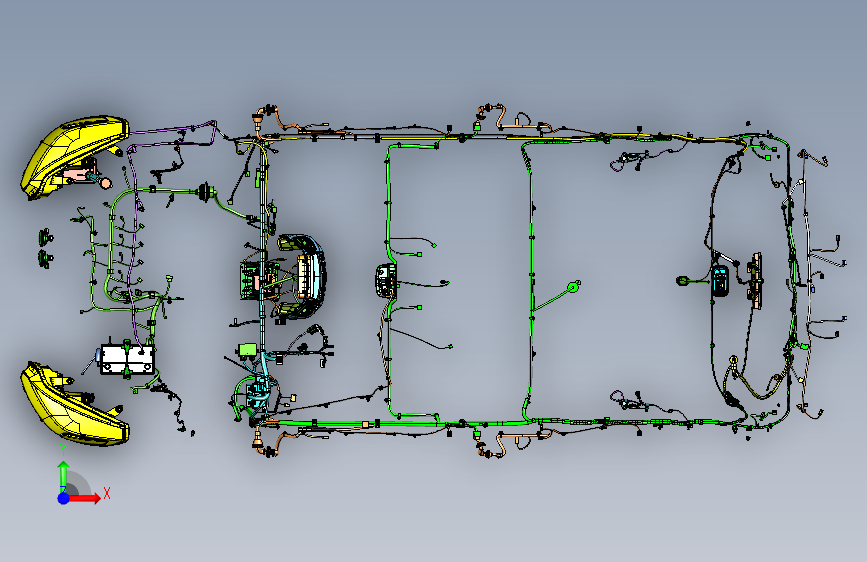The image size is (867, 562).
Task: Select the round green connector at cabin center
Action: pyautogui.click(x=574, y=287)
